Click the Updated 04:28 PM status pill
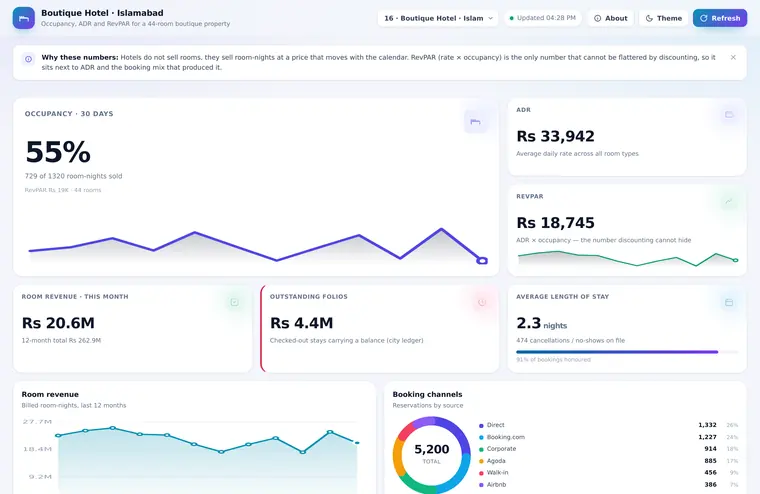The height and width of the screenshot is (494, 760). coord(542,18)
